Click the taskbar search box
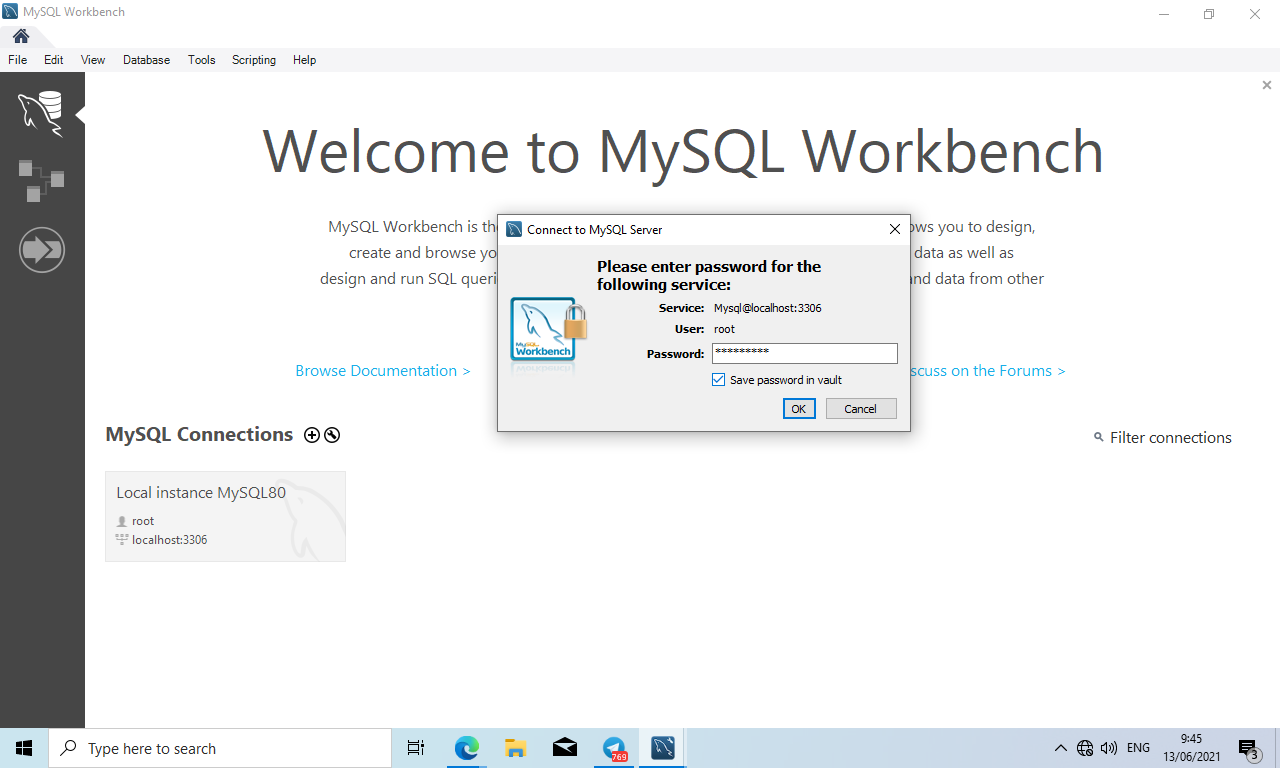The width and height of the screenshot is (1280, 768). point(219,748)
